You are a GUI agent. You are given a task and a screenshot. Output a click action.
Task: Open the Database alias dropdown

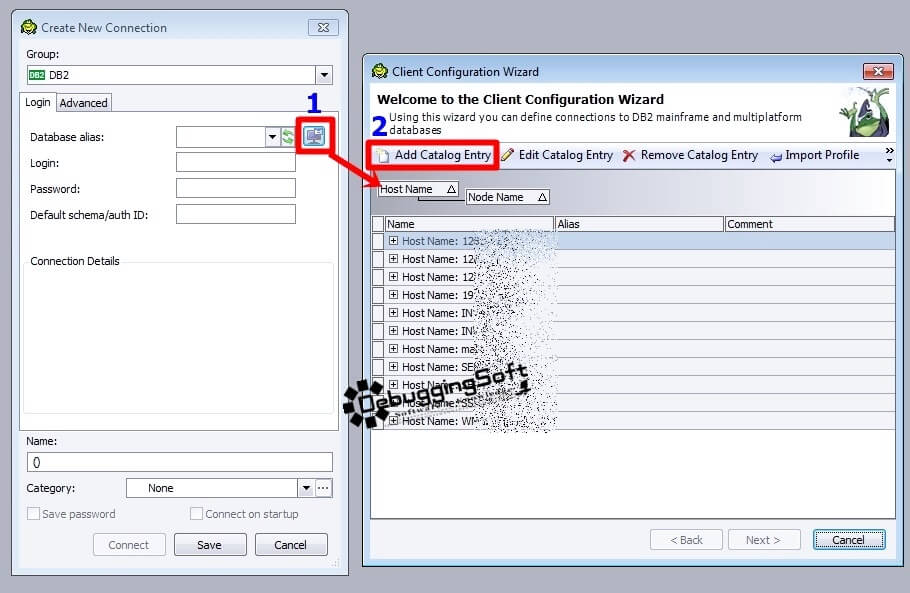pyautogui.click(x=272, y=136)
